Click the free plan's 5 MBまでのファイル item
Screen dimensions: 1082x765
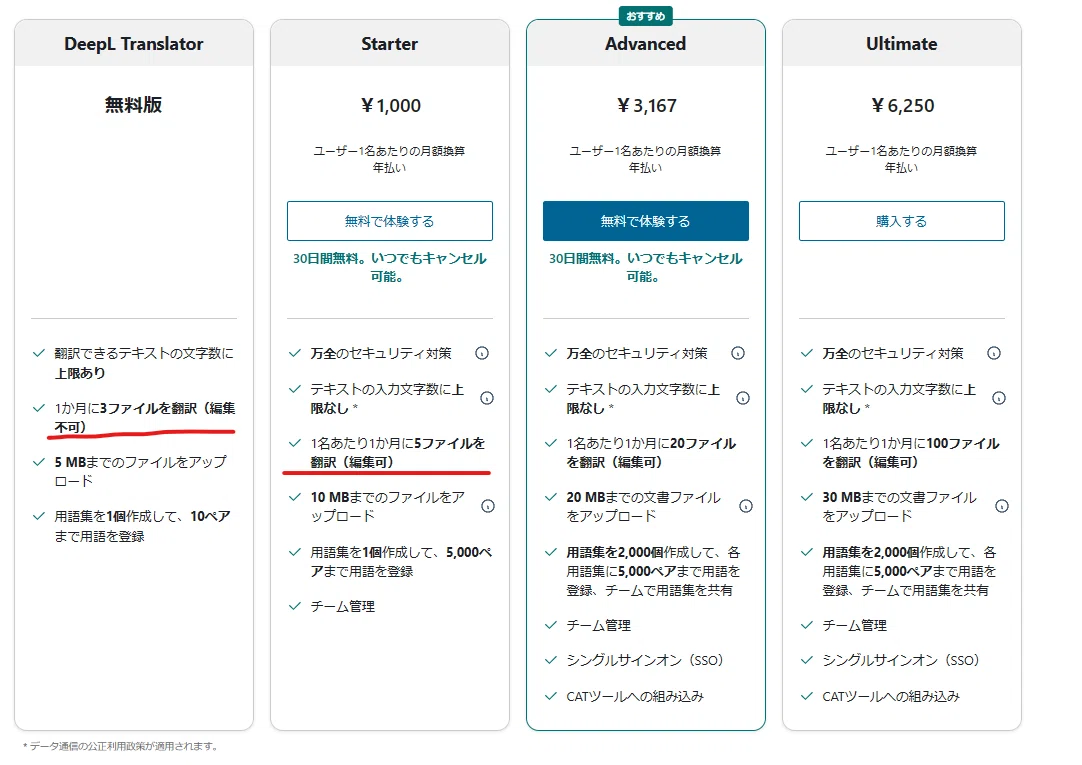click(140, 471)
